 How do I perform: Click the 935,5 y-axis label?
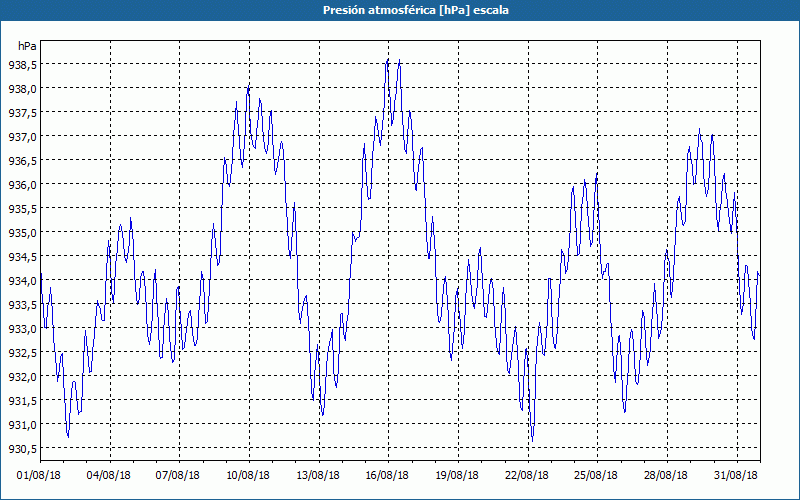22,209
